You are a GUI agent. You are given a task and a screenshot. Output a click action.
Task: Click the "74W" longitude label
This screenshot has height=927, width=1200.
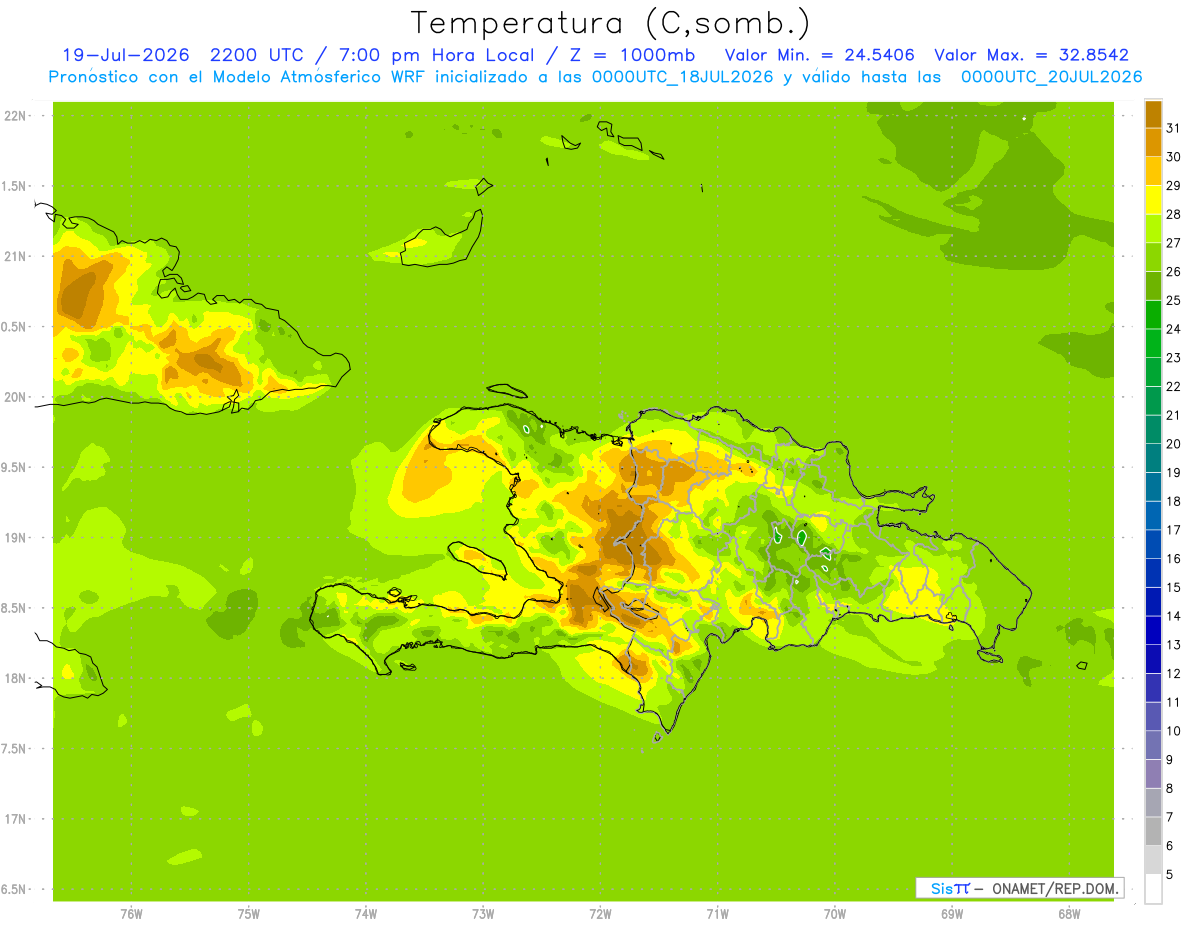[x=366, y=913]
